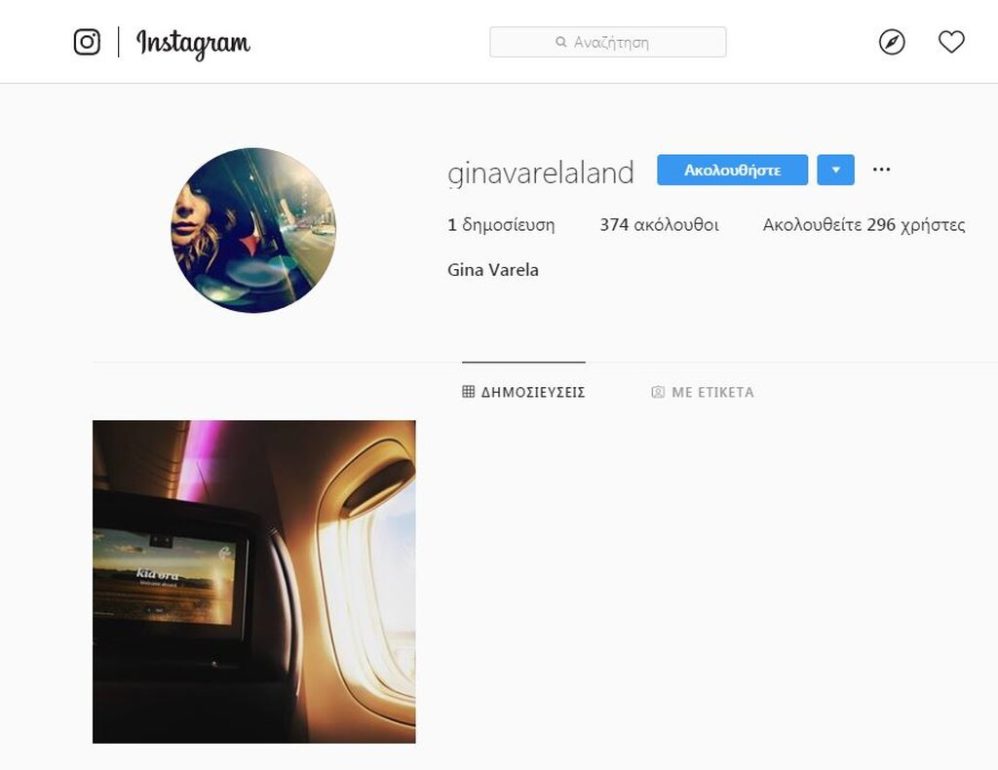Screen dimensions: 998x770
Task: Open the airplane window post thumbnail
Action: click(254, 582)
